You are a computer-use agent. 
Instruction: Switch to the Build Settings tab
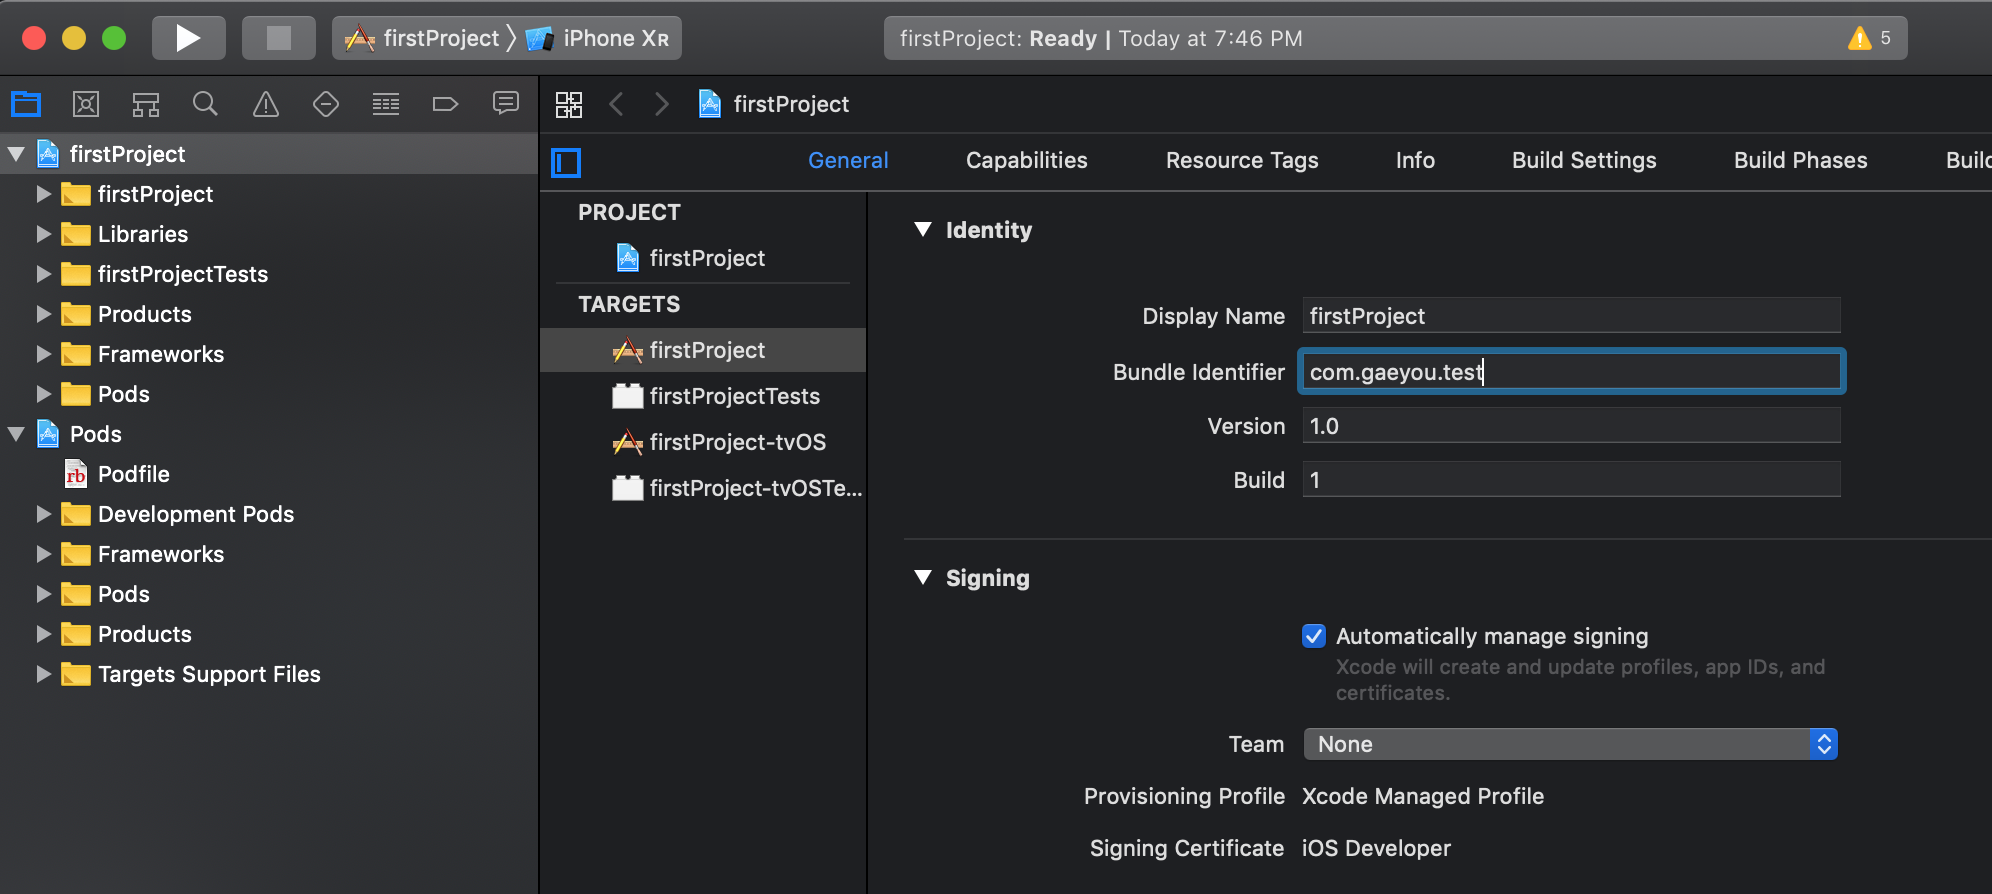point(1584,160)
